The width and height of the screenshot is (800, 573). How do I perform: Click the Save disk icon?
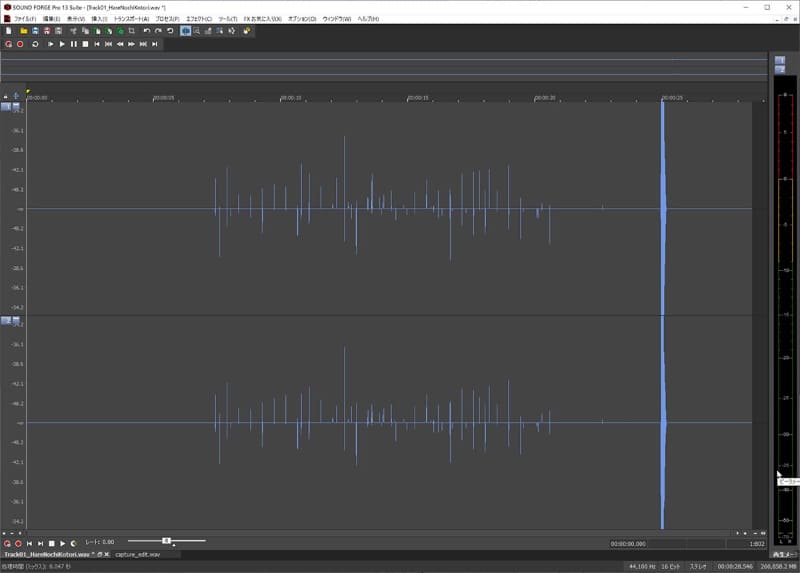click(x=35, y=31)
